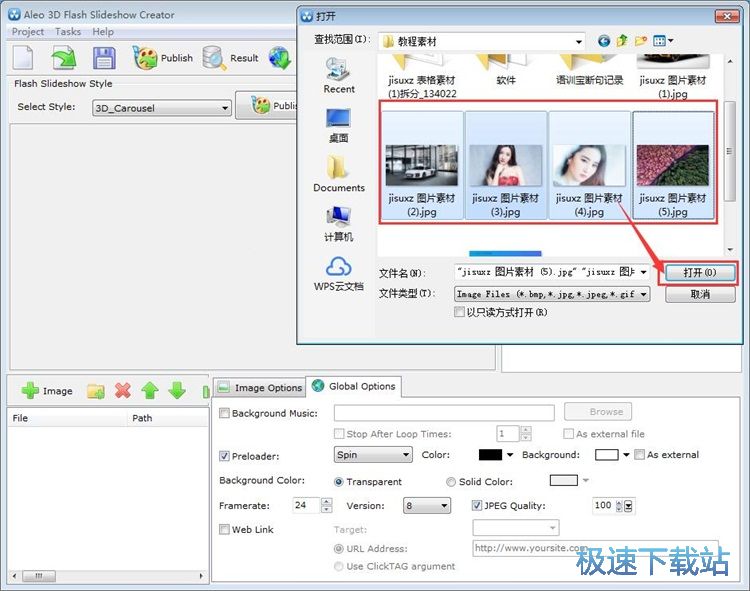Screen dimensions: 750x591
Task: Increase the Framerate stepper value
Action: click(327, 502)
